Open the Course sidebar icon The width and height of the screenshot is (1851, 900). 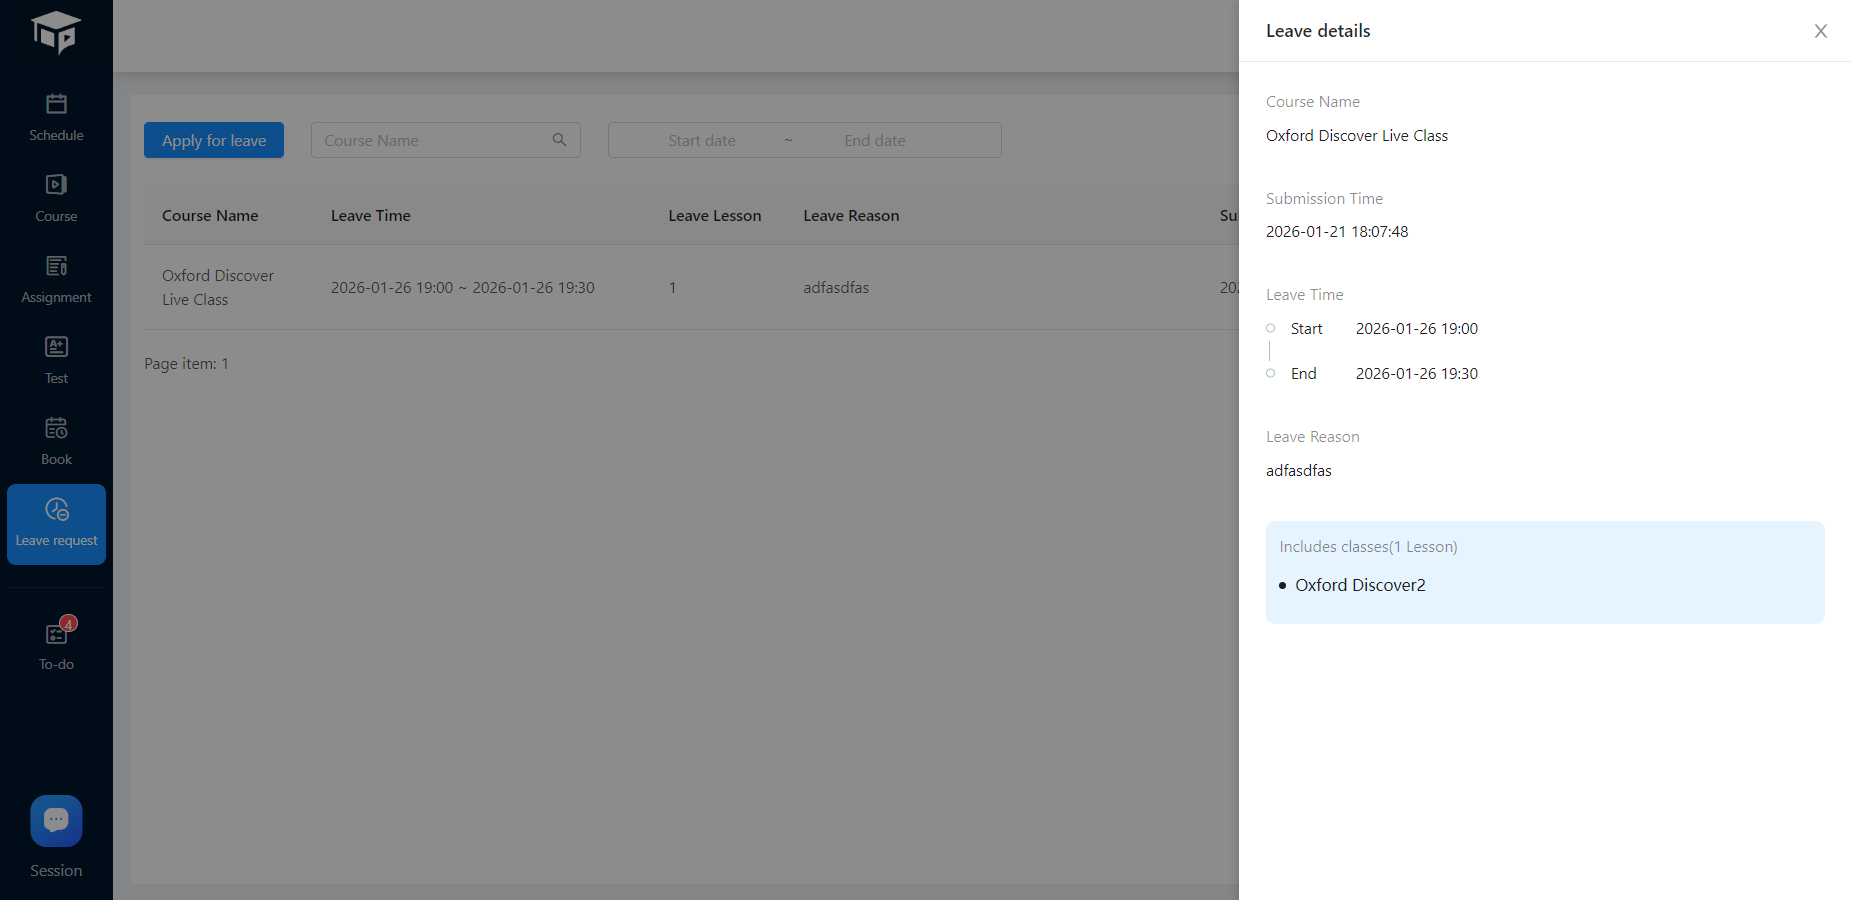click(56, 185)
